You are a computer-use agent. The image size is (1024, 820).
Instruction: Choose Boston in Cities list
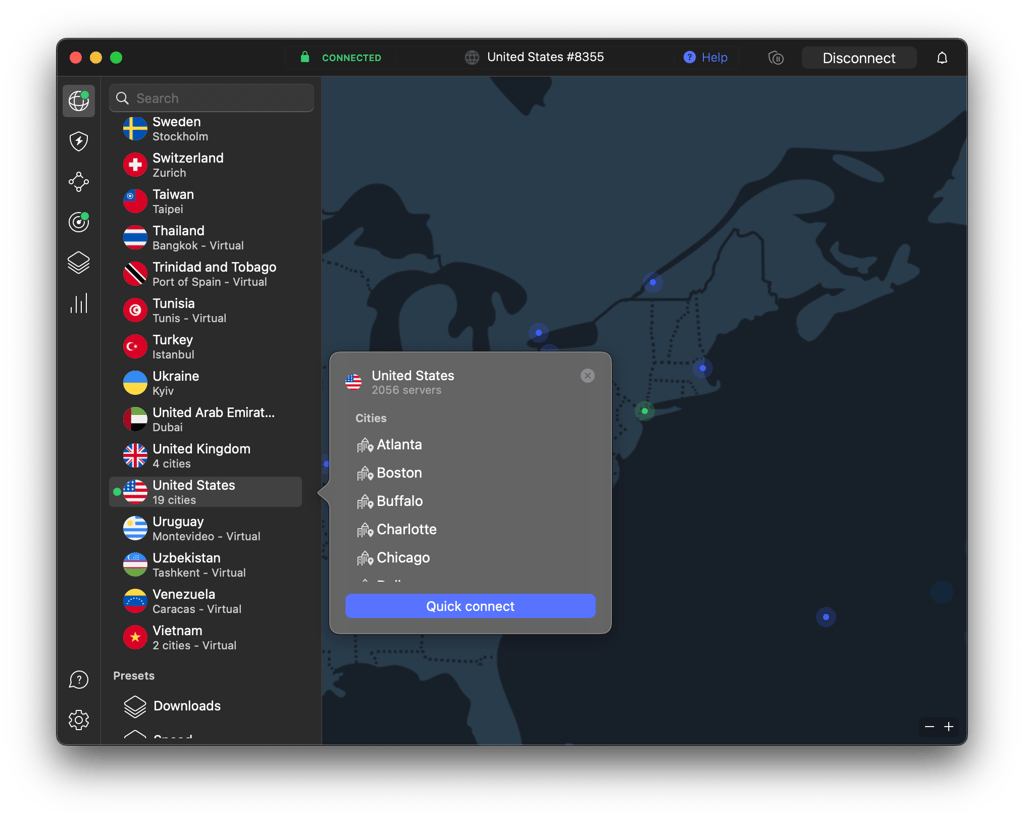coord(399,473)
